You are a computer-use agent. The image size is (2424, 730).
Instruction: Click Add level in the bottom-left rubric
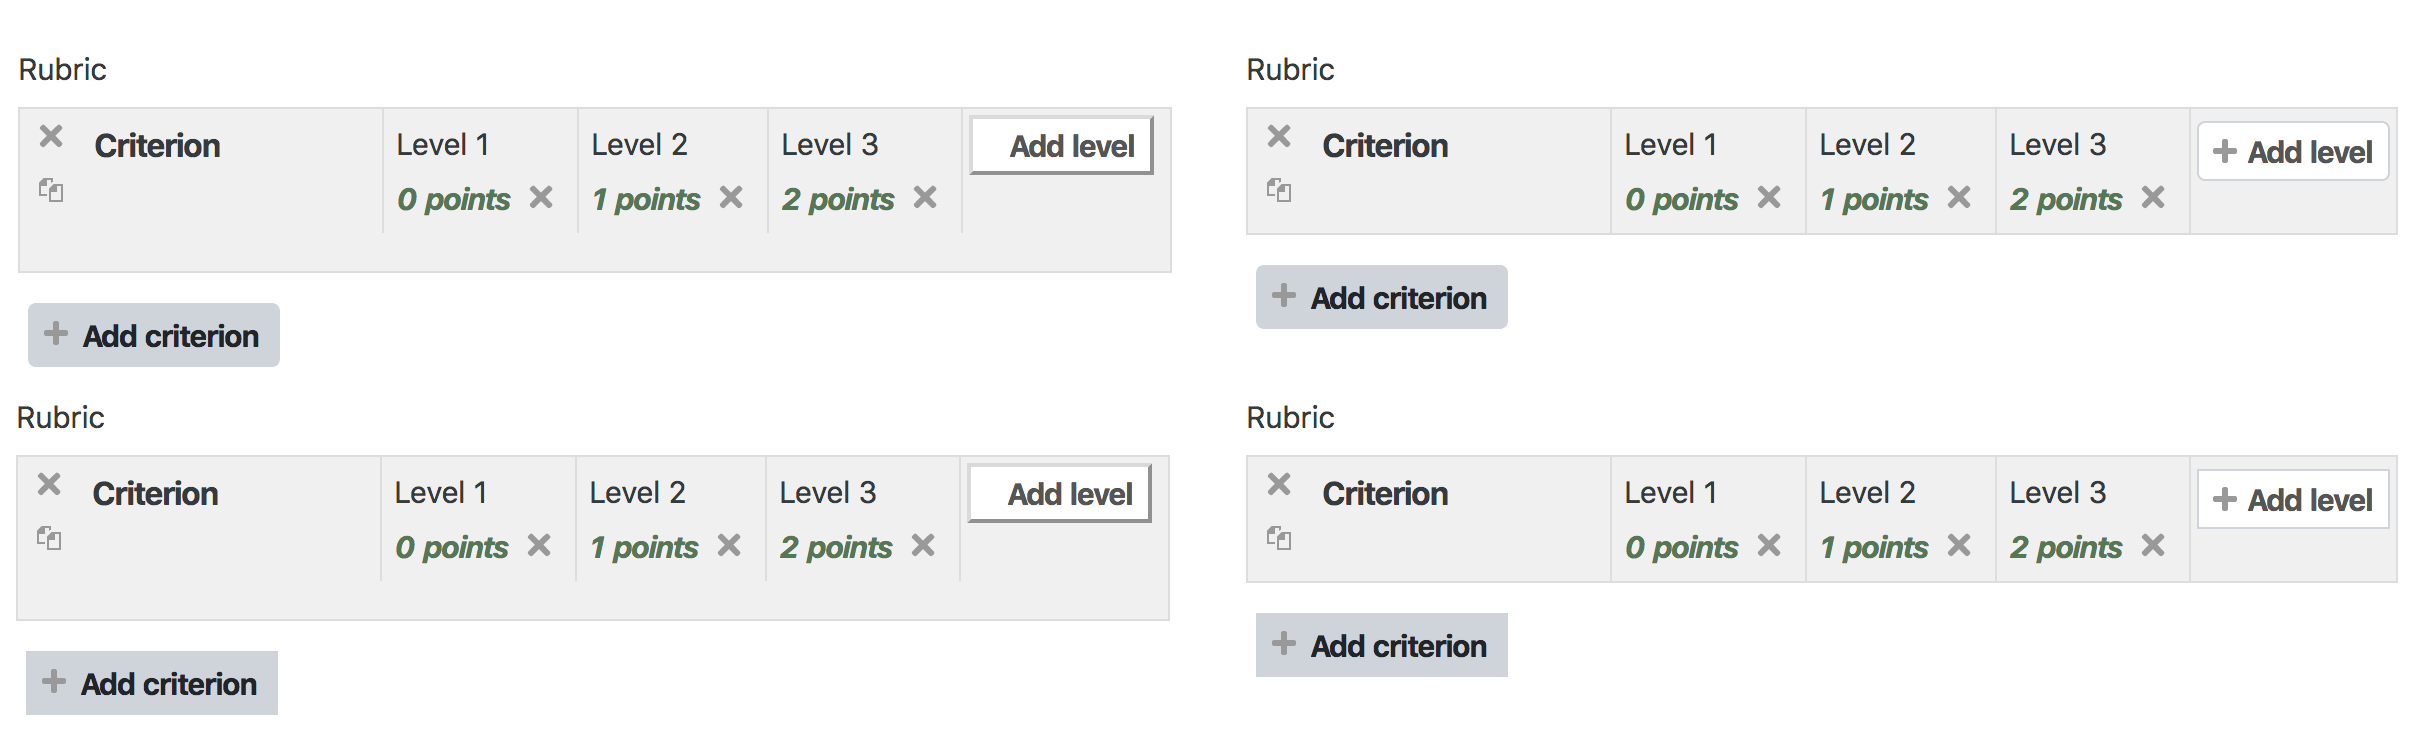click(1059, 494)
